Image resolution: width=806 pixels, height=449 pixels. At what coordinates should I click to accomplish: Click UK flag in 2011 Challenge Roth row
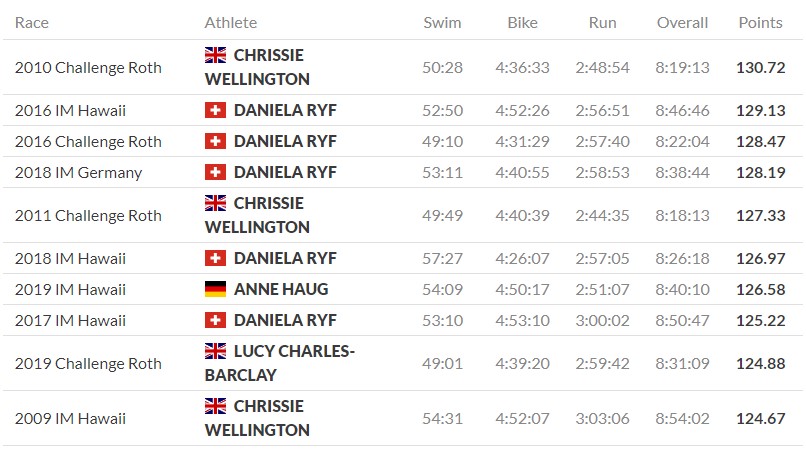[215, 203]
